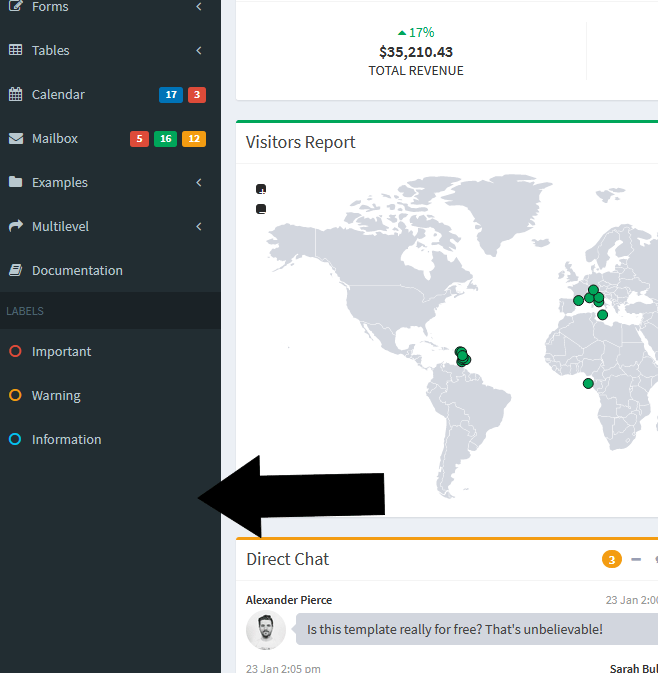This screenshot has height=673, width=658.
Task: Click the map marker in West Africa
Action: [x=588, y=383]
